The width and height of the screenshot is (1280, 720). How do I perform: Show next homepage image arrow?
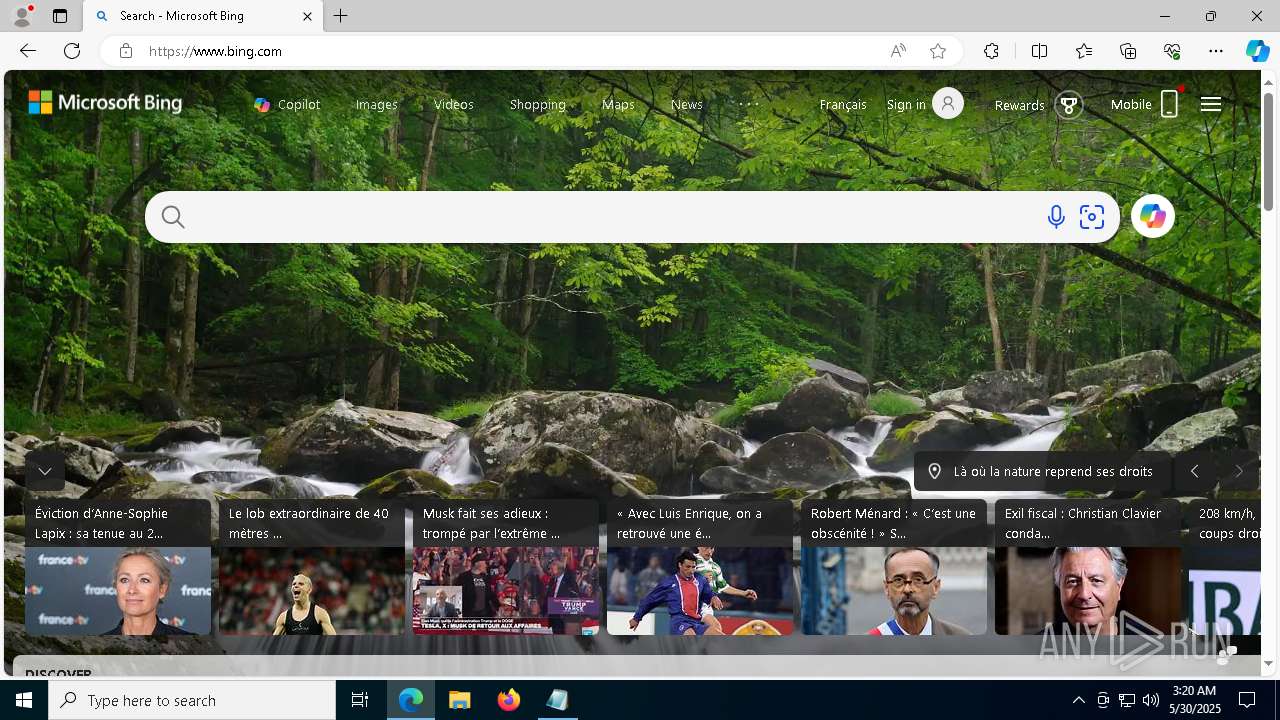[1239, 471]
